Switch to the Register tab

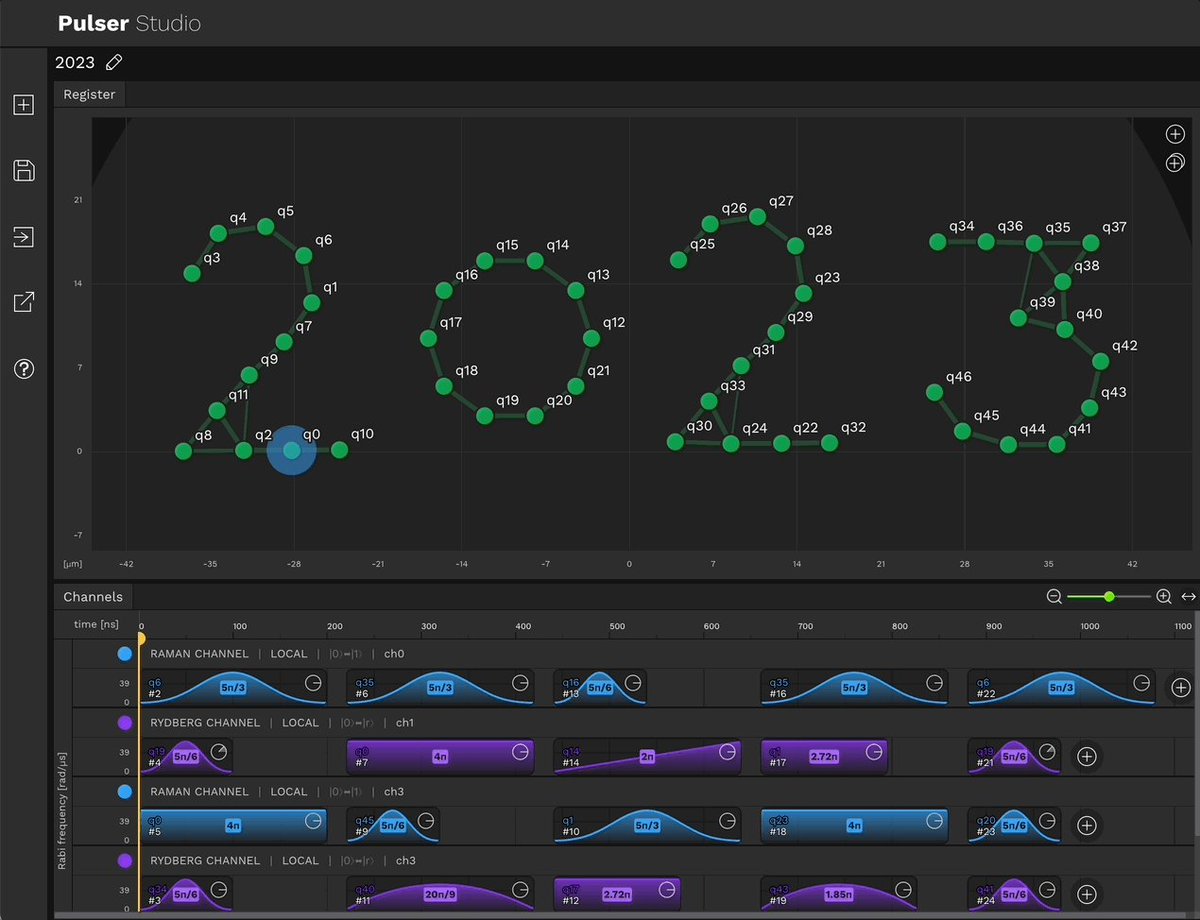[90, 94]
